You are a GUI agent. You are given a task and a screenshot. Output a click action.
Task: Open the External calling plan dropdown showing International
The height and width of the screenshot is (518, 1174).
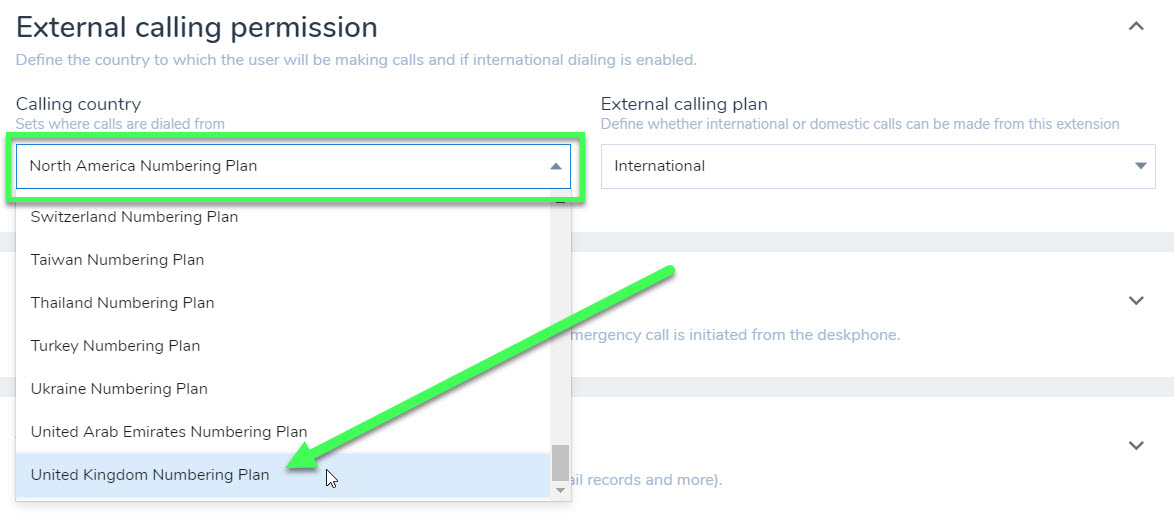(x=878, y=166)
